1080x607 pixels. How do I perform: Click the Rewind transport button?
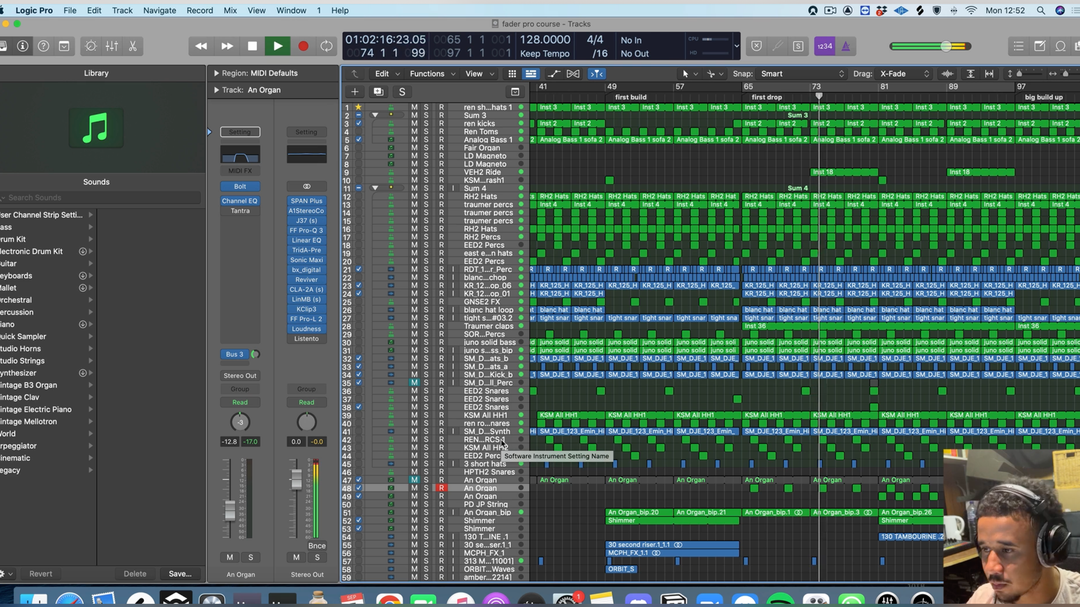tap(201, 46)
